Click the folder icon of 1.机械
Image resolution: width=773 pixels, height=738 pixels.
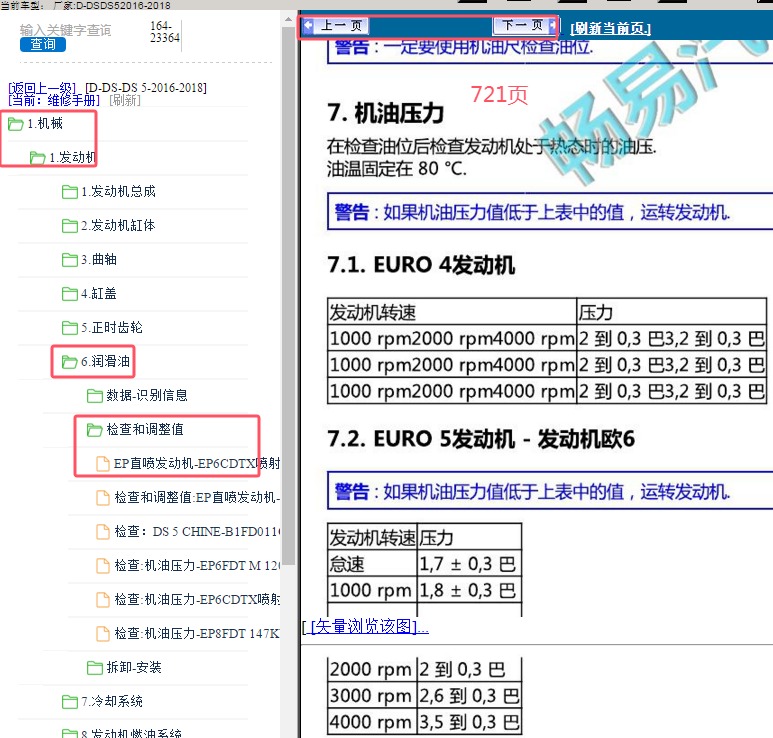15,124
